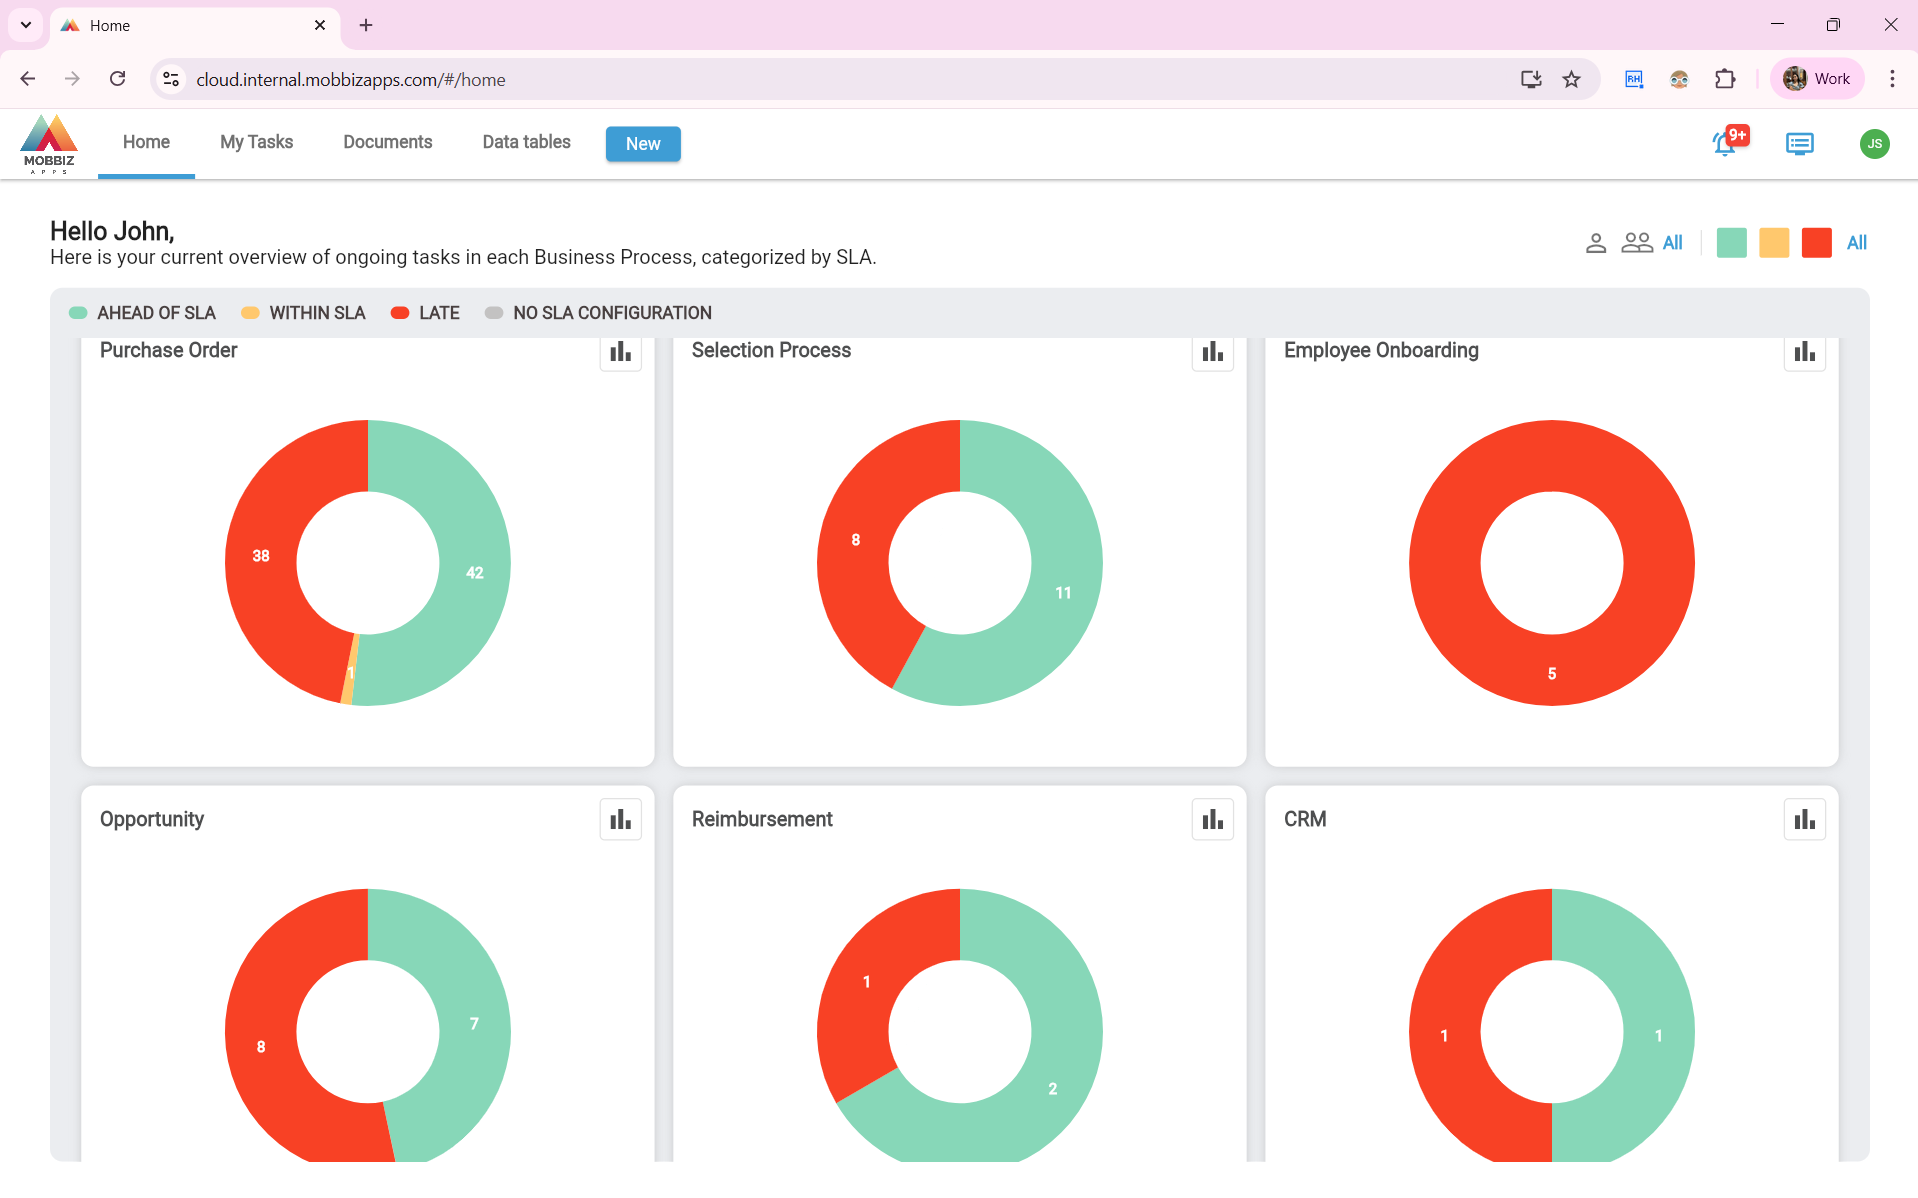Screen dimensions: 1918x1198
Task: Open the Work profile button
Action: click(x=1817, y=79)
